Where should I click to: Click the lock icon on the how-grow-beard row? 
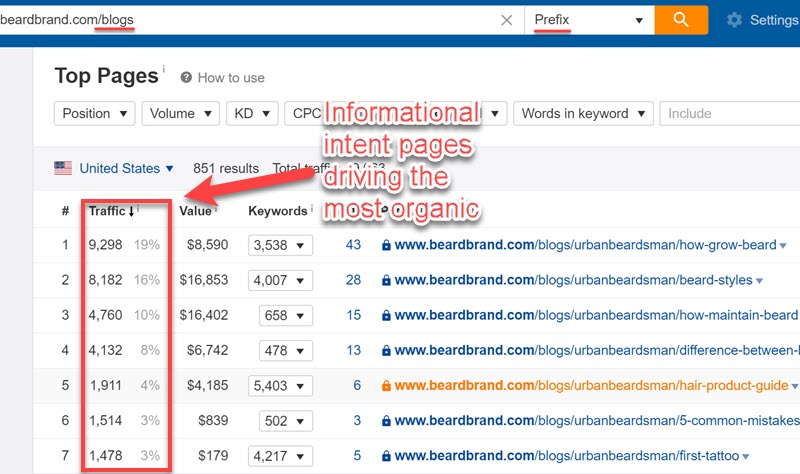(x=386, y=245)
